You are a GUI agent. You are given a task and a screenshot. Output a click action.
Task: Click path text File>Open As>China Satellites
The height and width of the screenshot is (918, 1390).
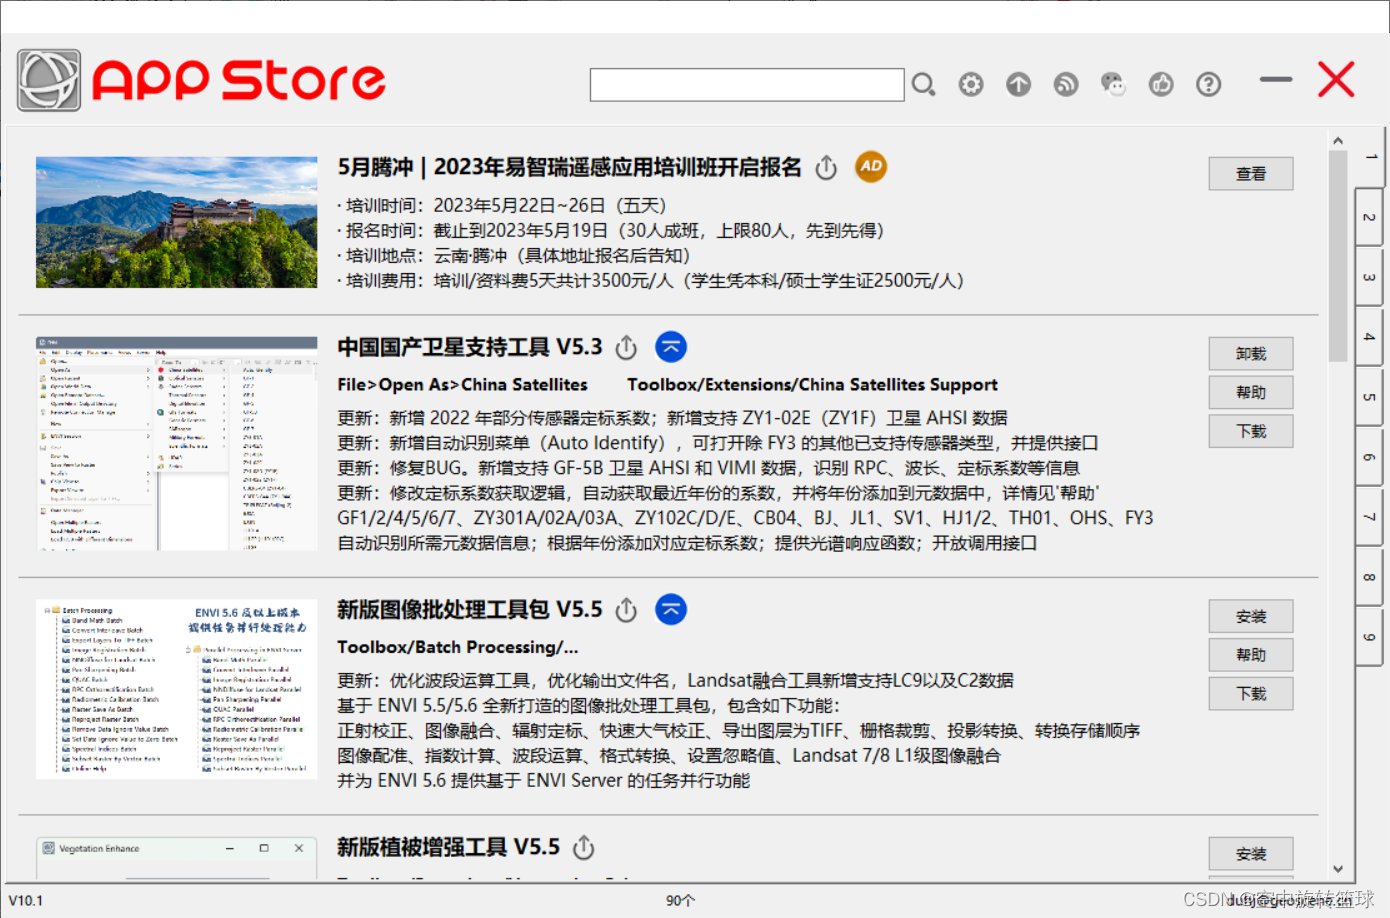462,385
